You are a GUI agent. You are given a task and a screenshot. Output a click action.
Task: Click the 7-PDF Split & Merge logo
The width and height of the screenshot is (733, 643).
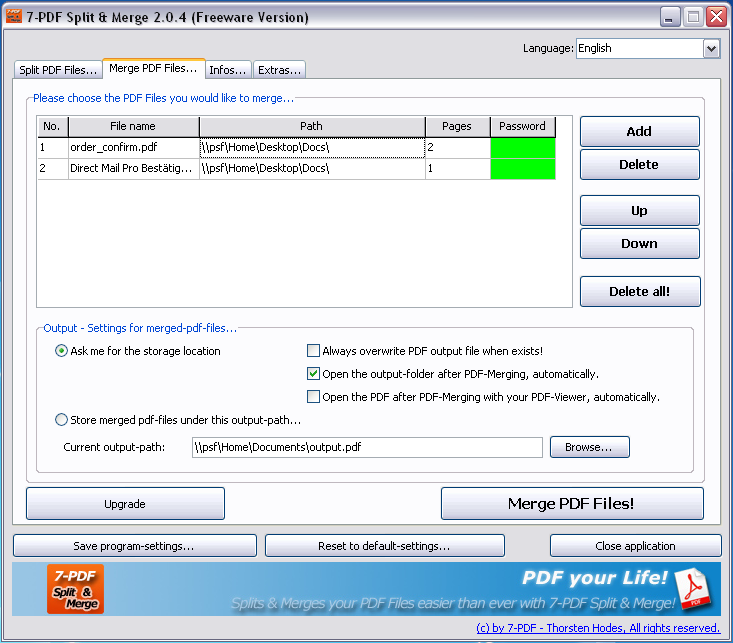(x=75, y=589)
